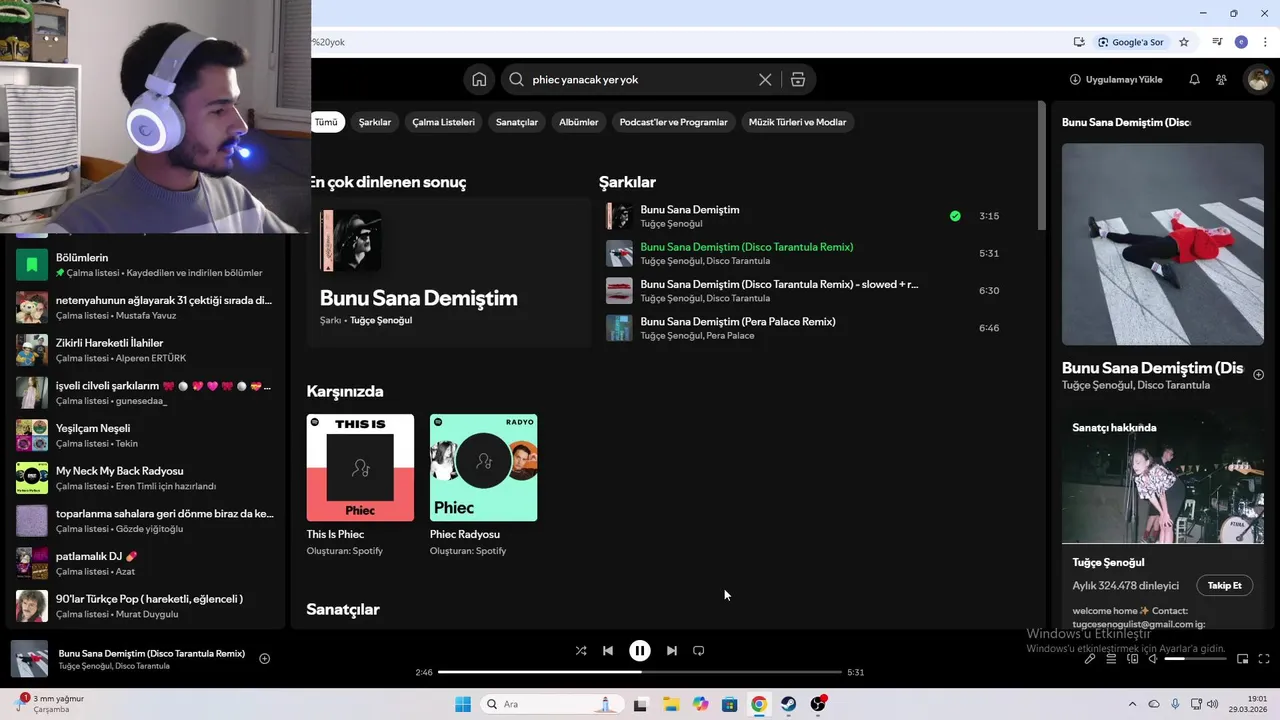Adjust the volume slider
1280x720 pixels.
tap(1195, 659)
